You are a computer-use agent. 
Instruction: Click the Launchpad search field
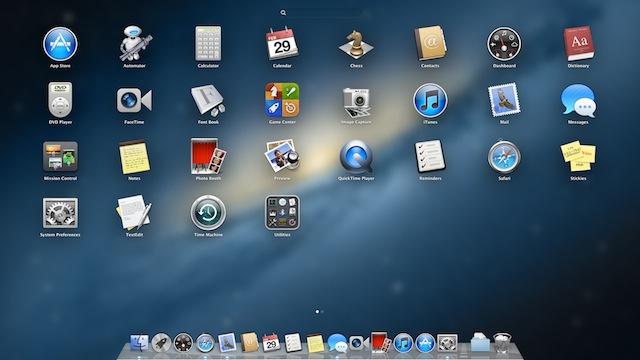(x=320, y=13)
